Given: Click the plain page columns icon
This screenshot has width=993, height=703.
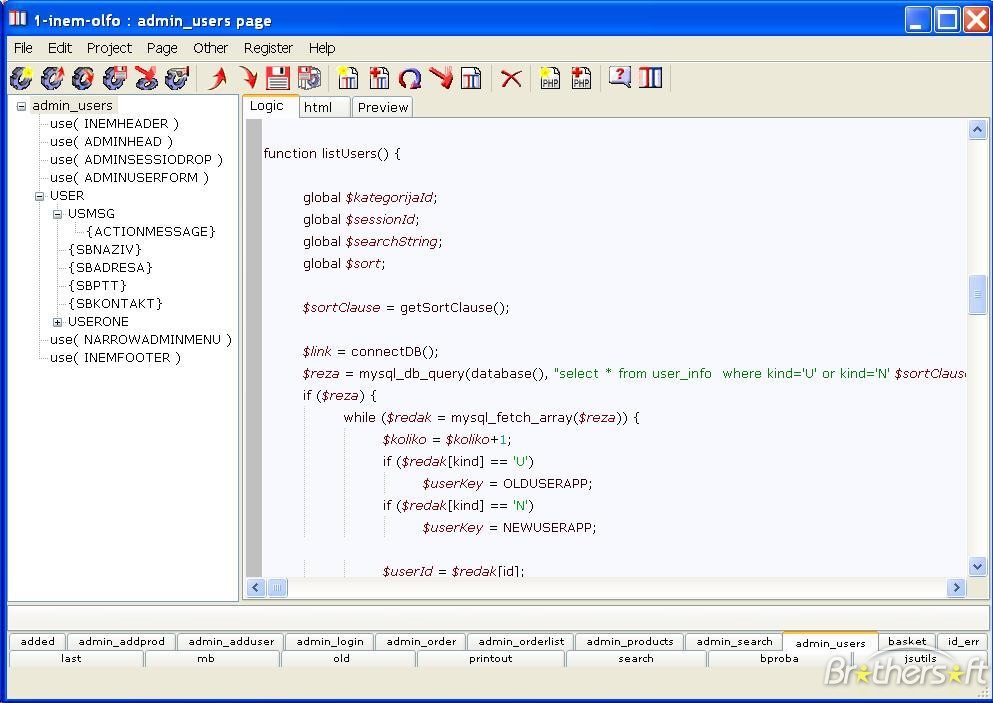Looking at the screenshot, I should pyautogui.click(x=471, y=79).
